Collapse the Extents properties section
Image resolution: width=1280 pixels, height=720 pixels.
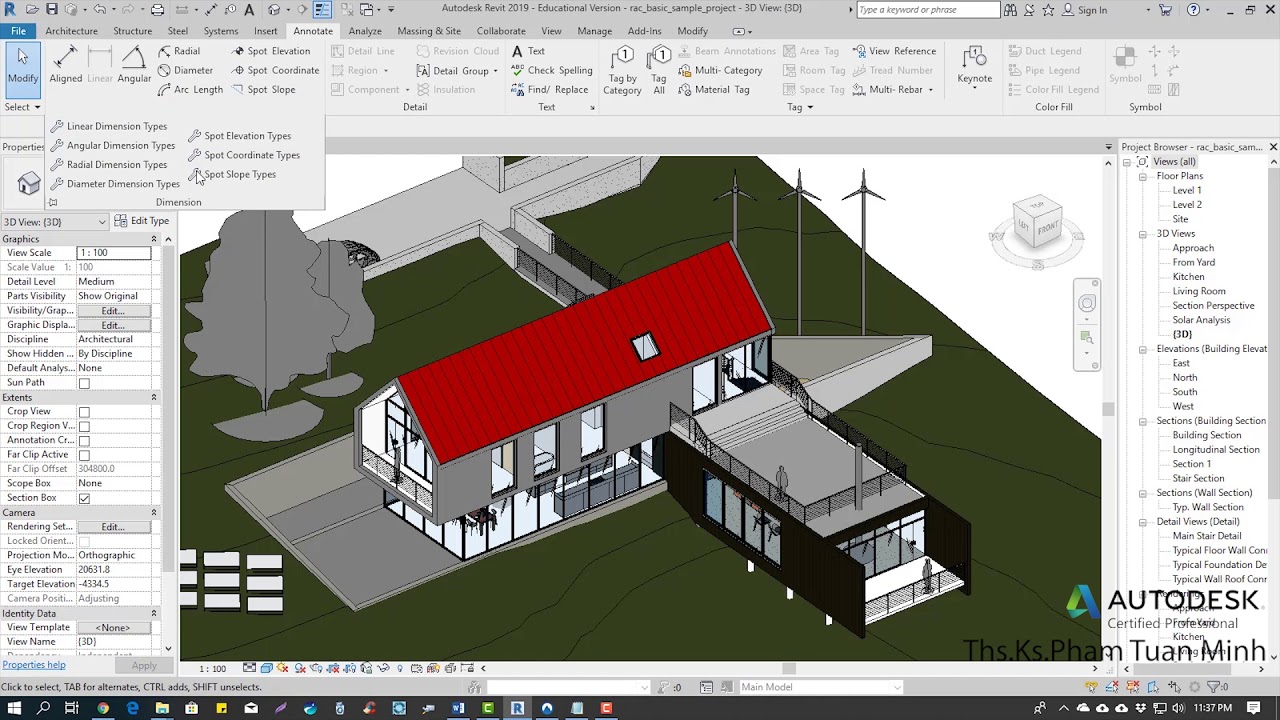pos(154,397)
